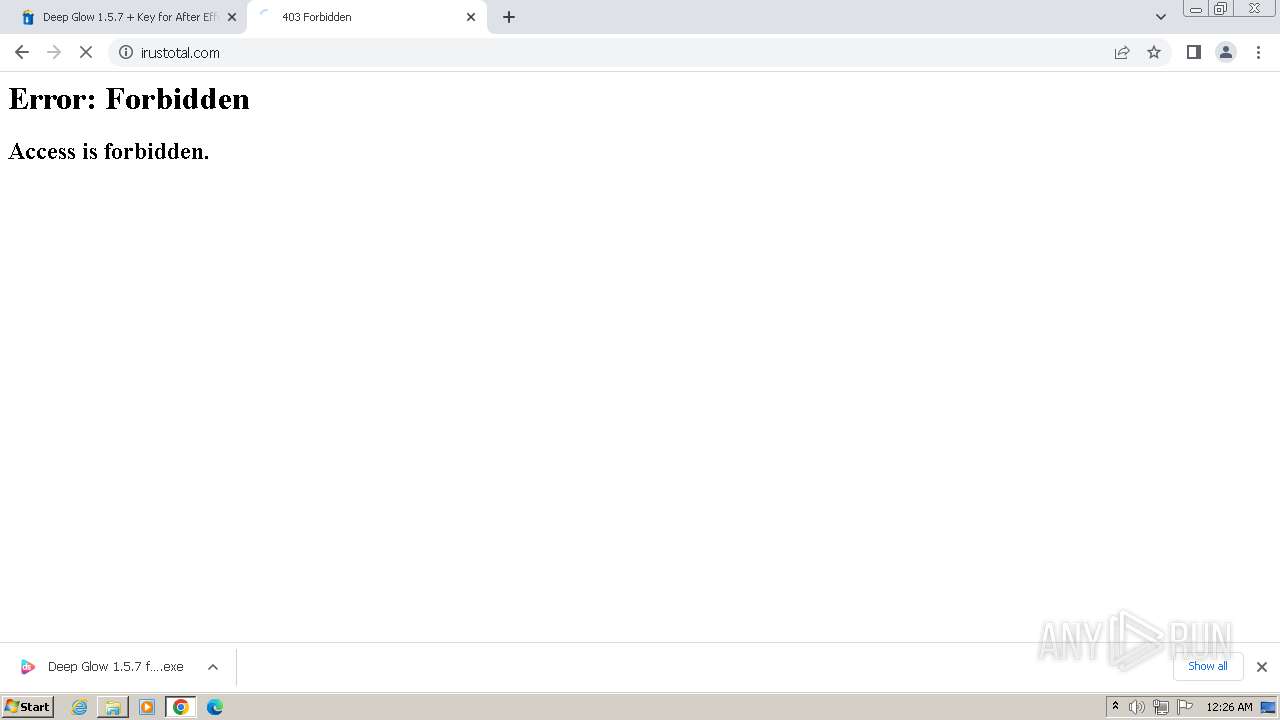Screen dimensions: 1280x720
Task: Click Show Desktop icon in tray
Action: pyautogui.click(x=1268, y=707)
